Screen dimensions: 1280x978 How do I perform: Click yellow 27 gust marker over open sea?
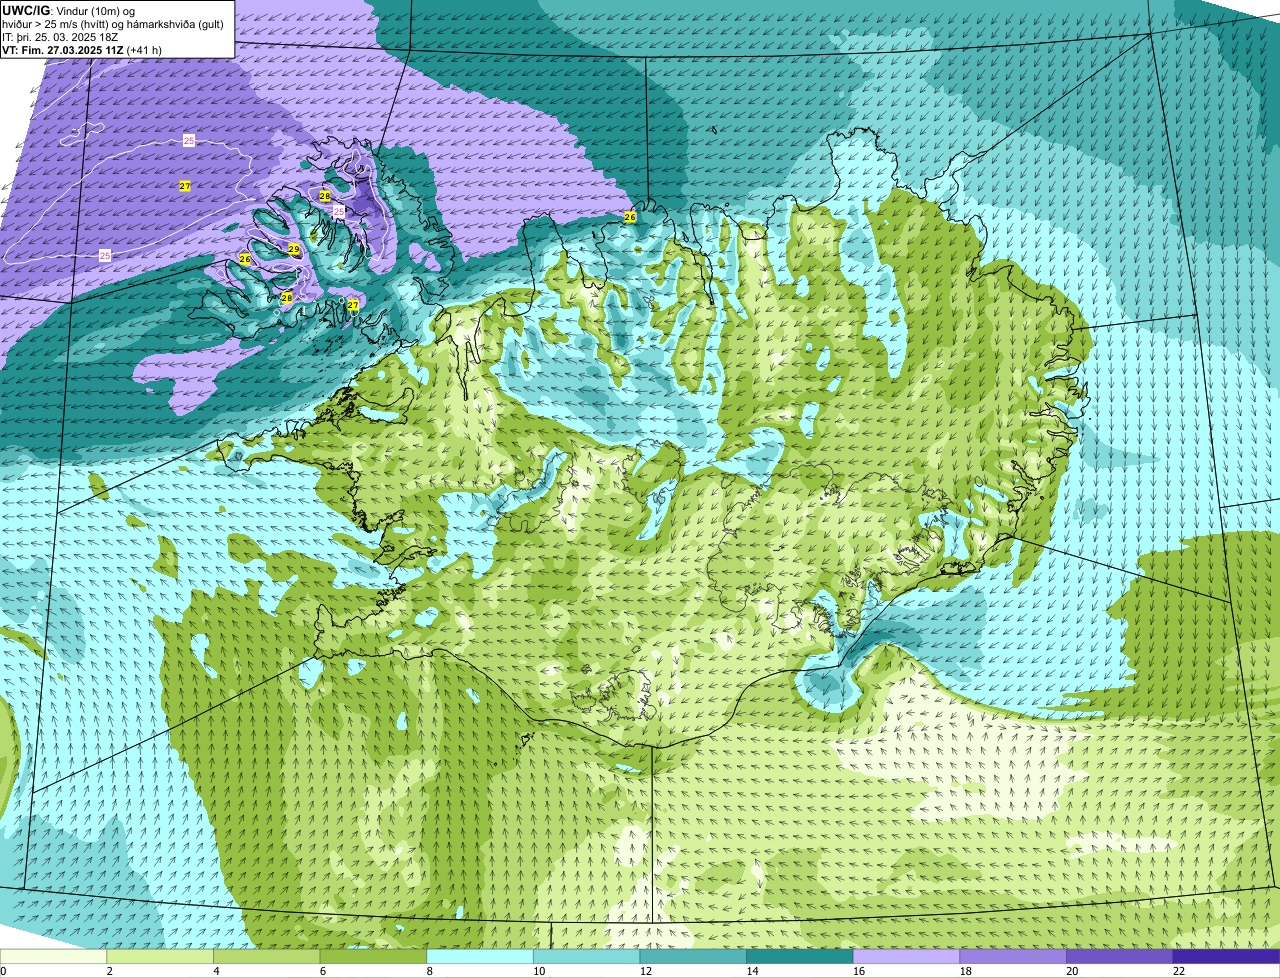click(x=185, y=186)
